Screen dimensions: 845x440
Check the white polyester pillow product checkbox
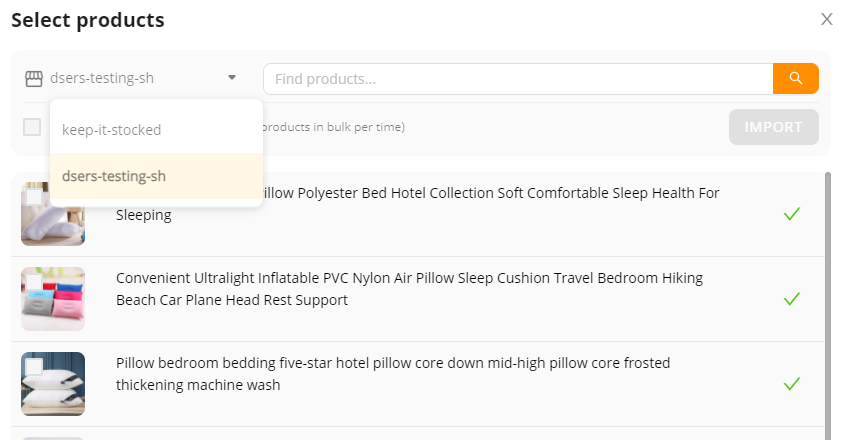(x=34, y=197)
